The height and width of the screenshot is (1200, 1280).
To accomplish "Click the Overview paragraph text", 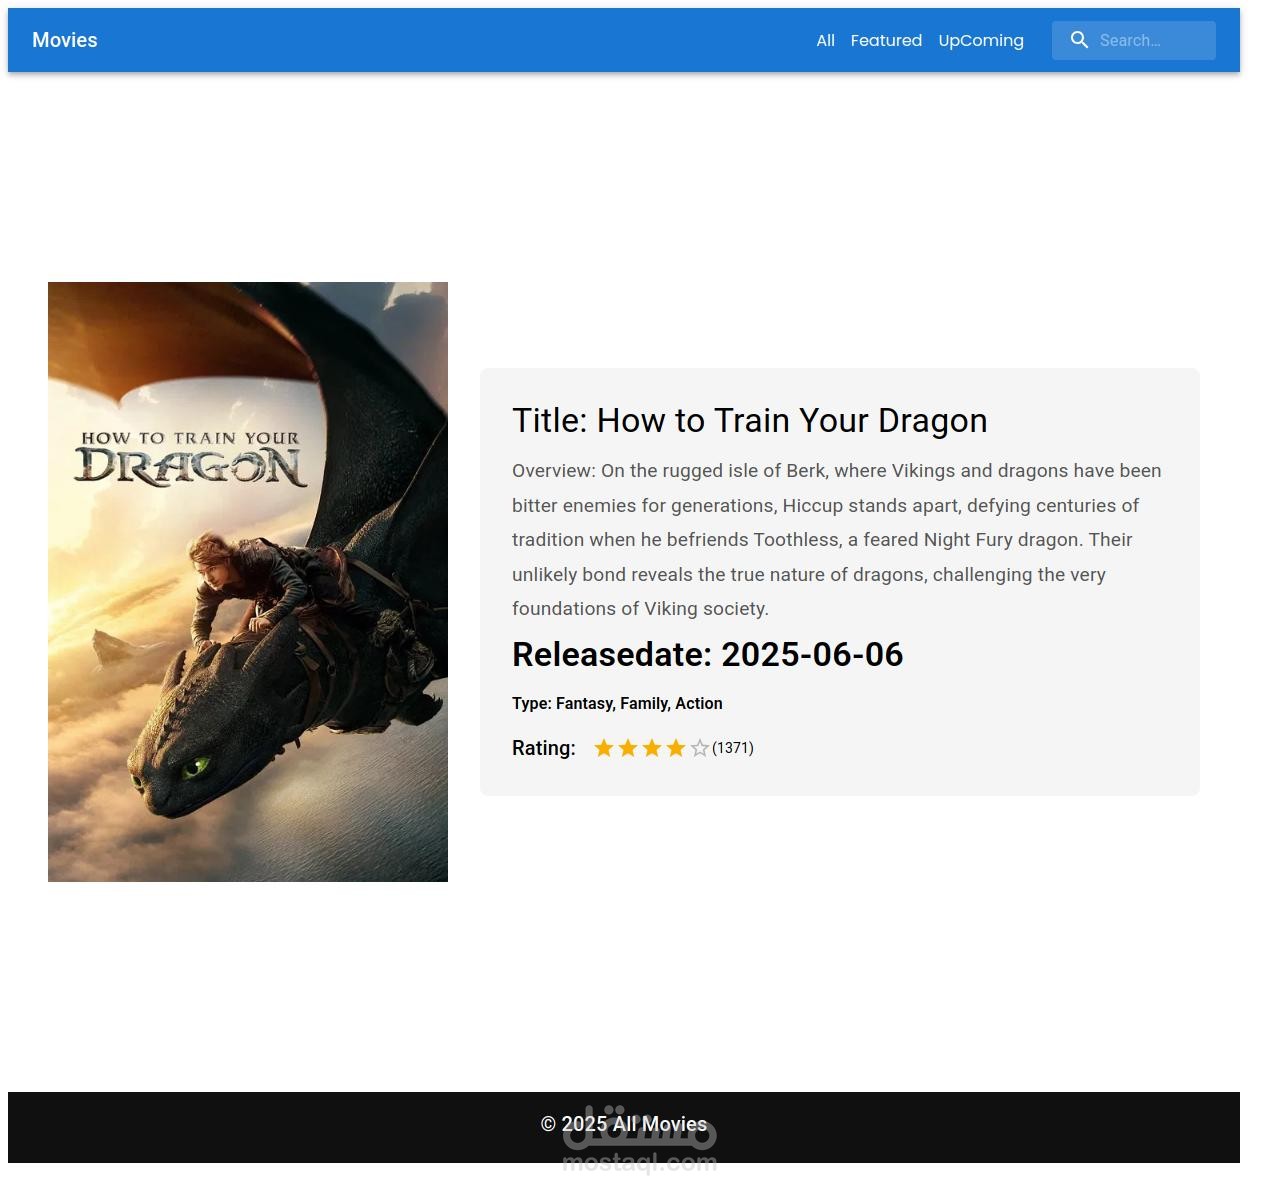I will pos(837,540).
